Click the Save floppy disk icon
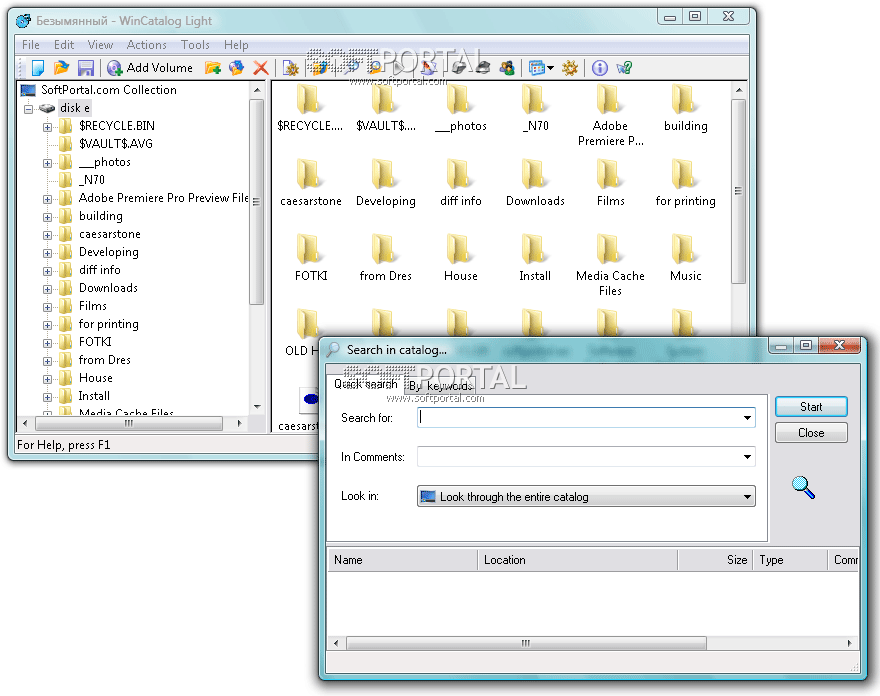Viewport: 880px width, 696px height. tap(85, 68)
